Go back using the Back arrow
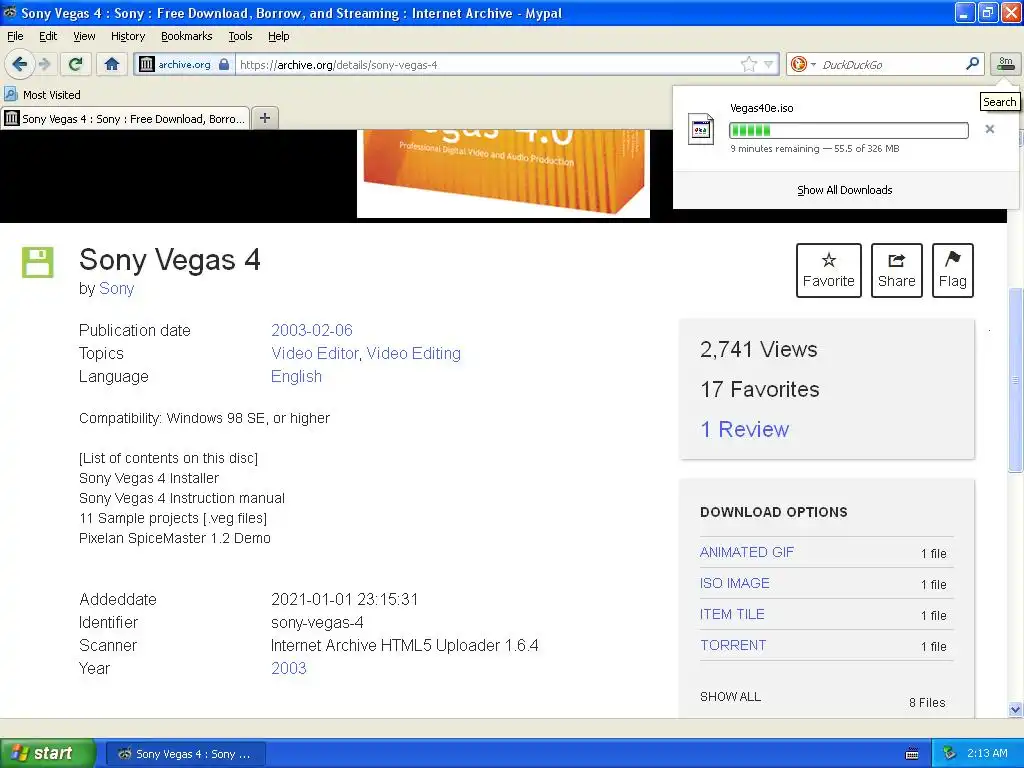The height and width of the screenshot is (768, 1024). [x=20, y=64]
